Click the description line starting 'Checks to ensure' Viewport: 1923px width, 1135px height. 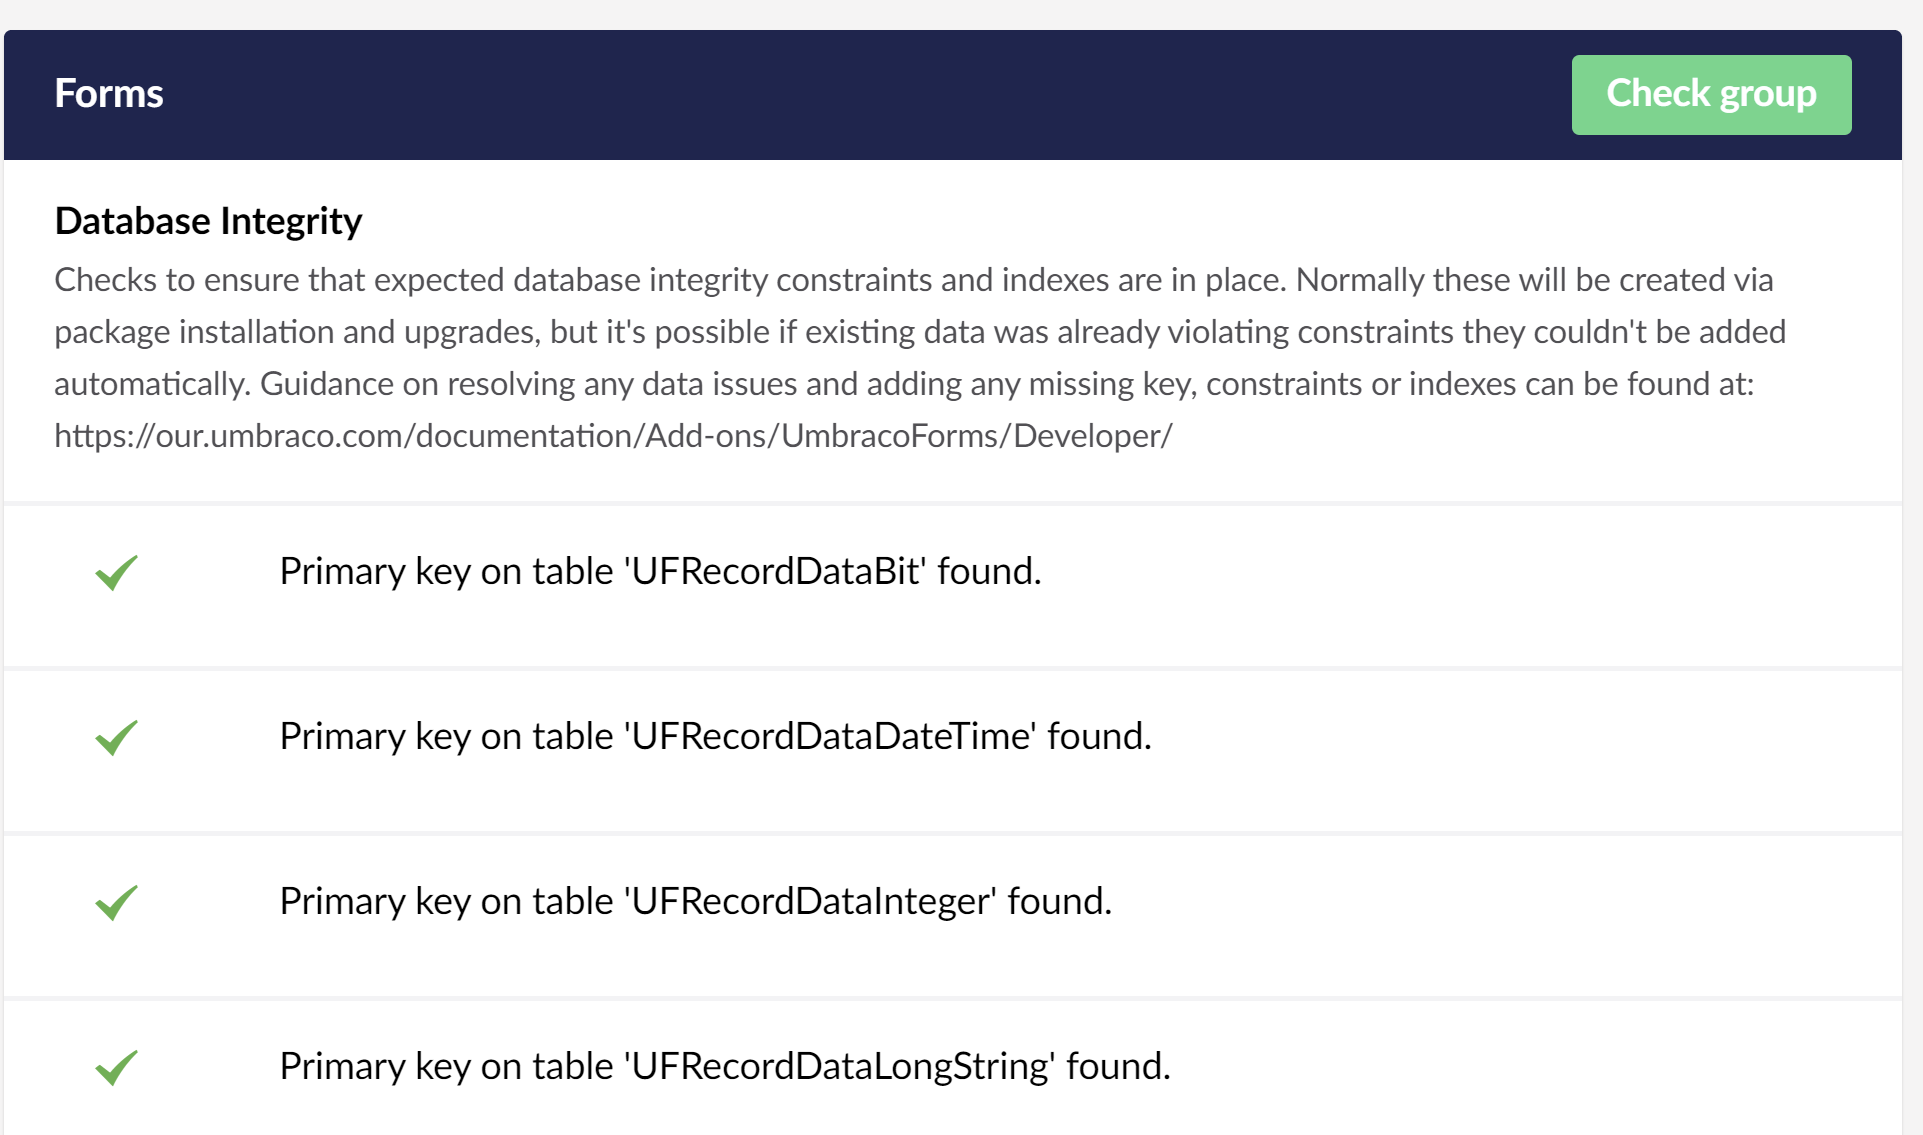(913, 280)
